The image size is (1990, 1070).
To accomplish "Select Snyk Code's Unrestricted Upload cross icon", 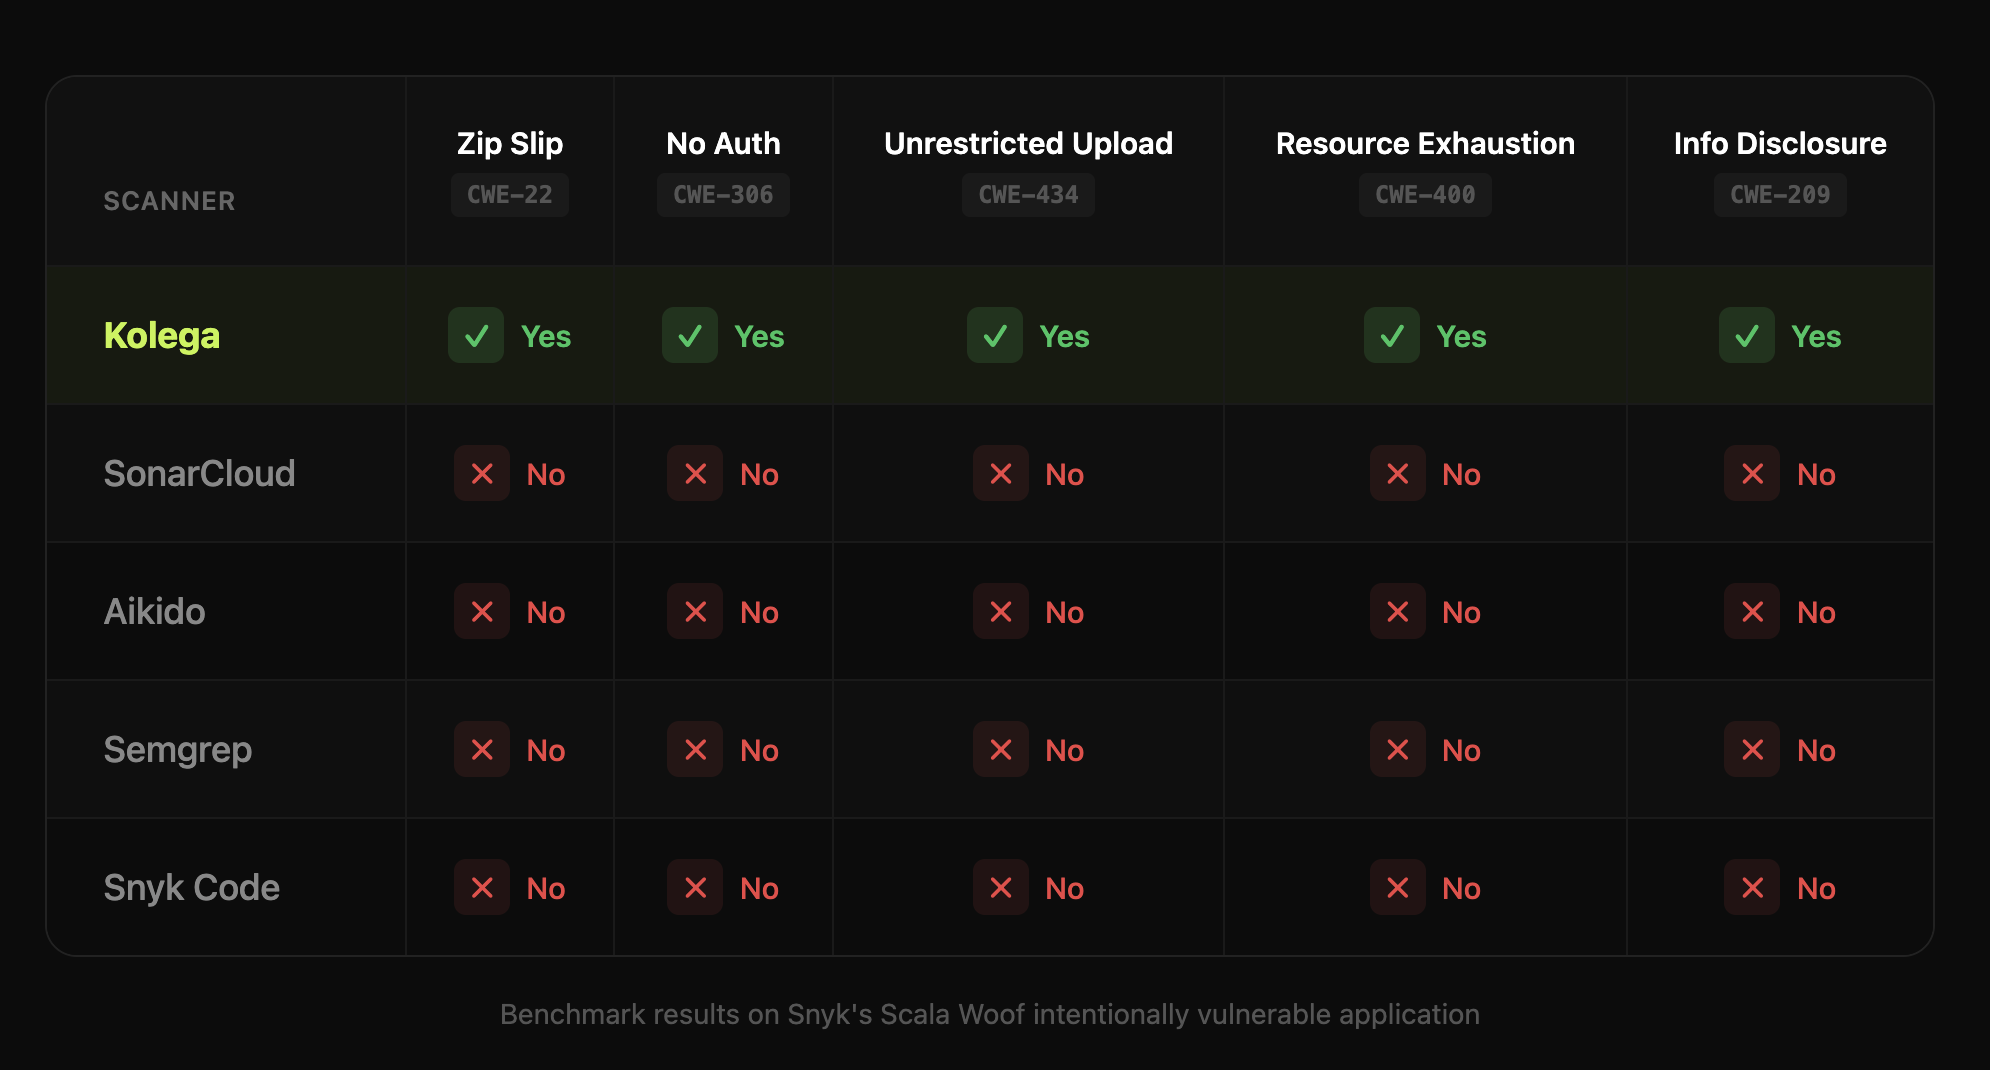I will click(x=1001, y=887).
